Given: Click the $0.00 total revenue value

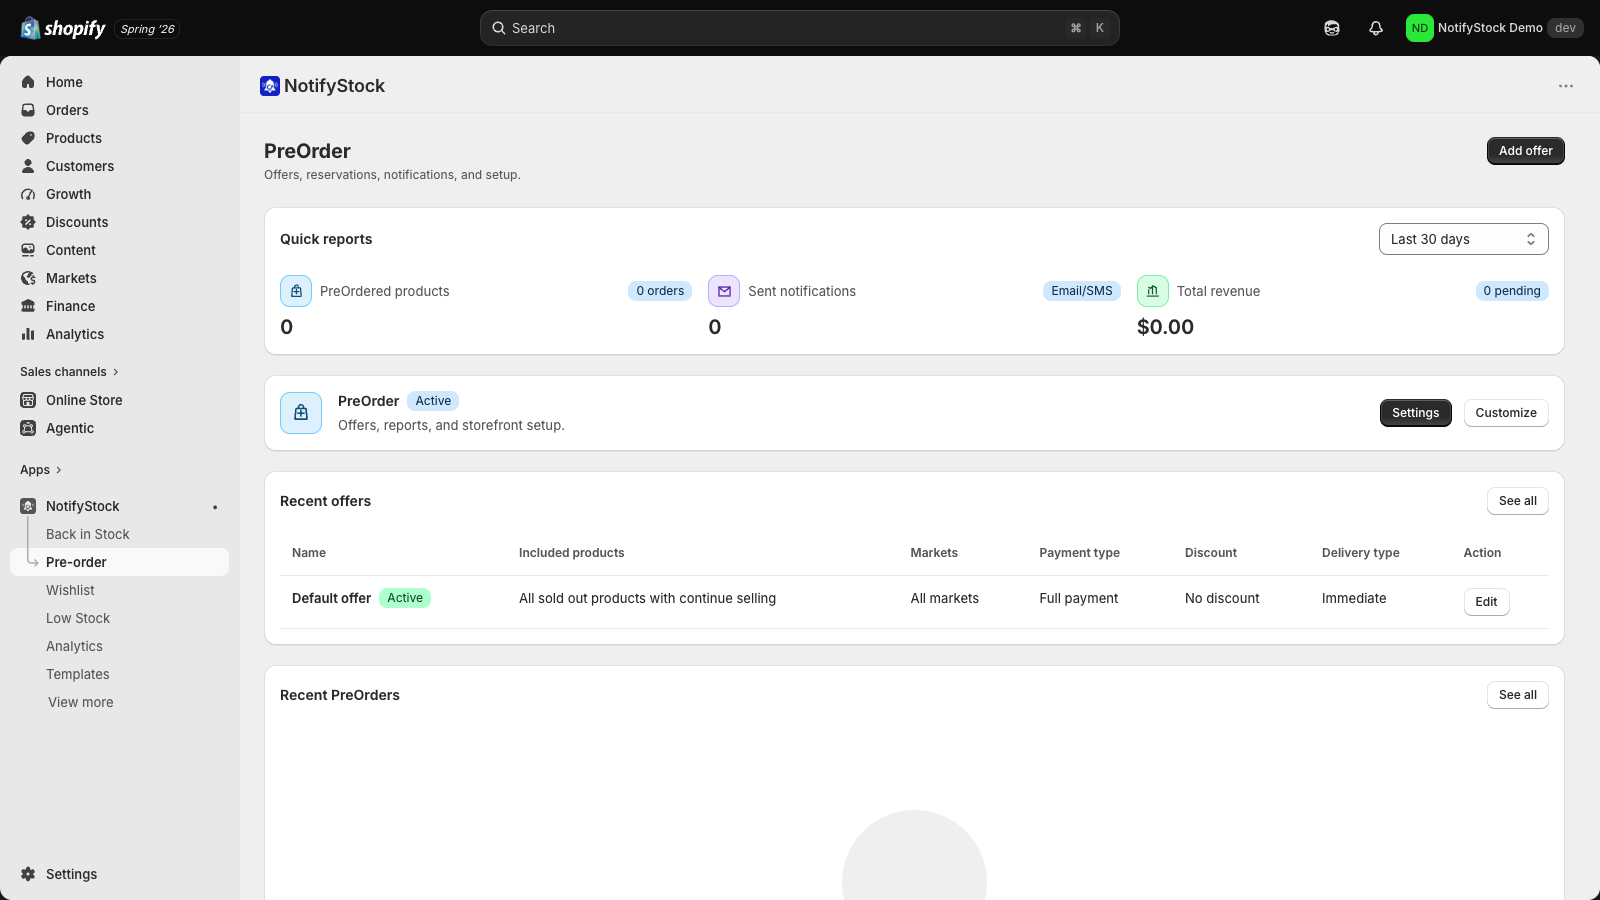Looking at the screenshot, I should click(1165, 327).
